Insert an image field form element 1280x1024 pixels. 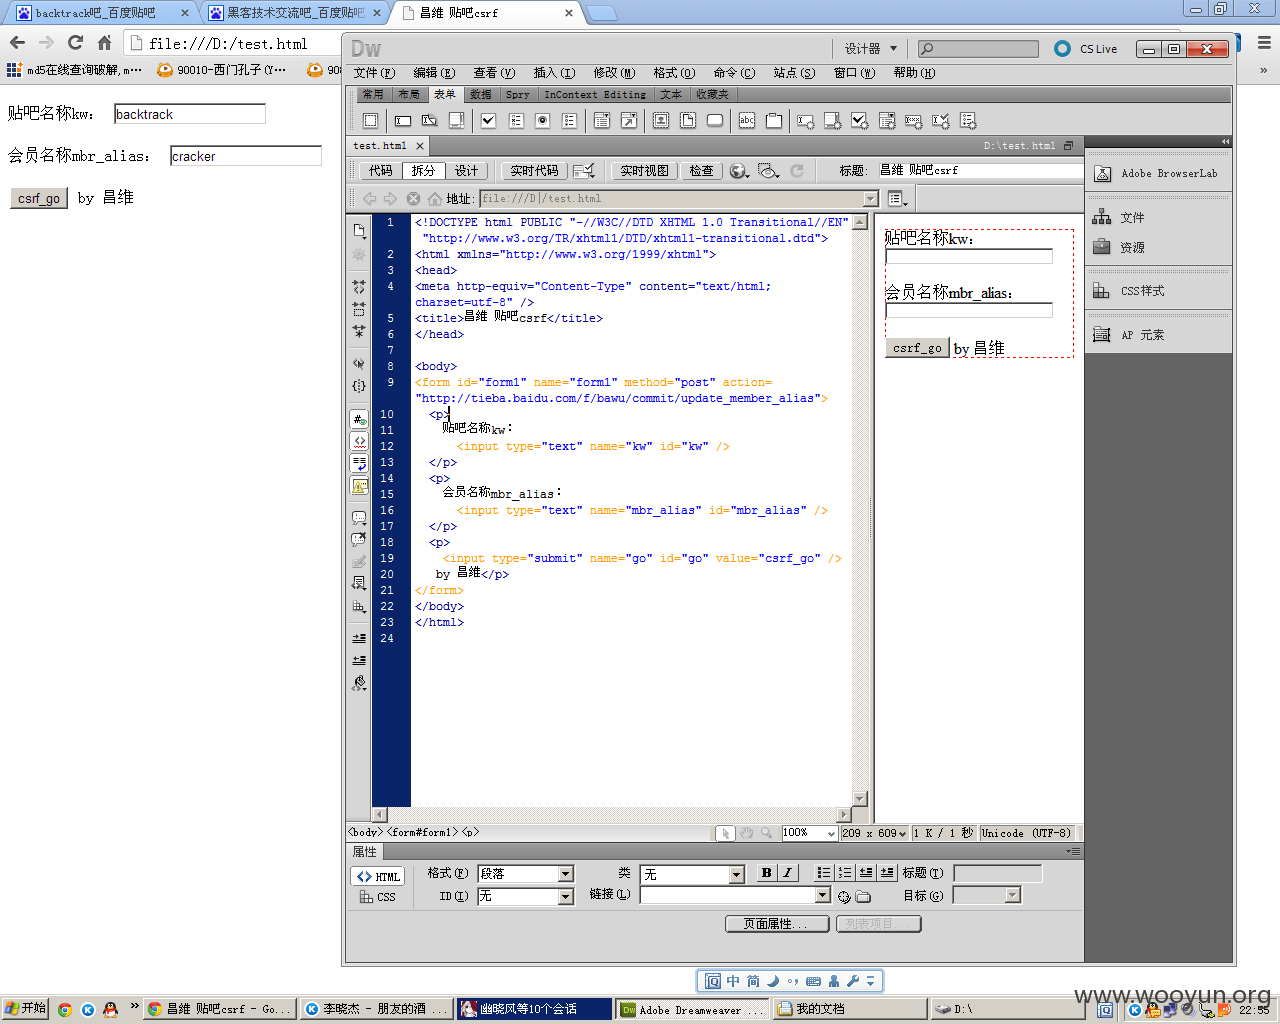(660, 120)
